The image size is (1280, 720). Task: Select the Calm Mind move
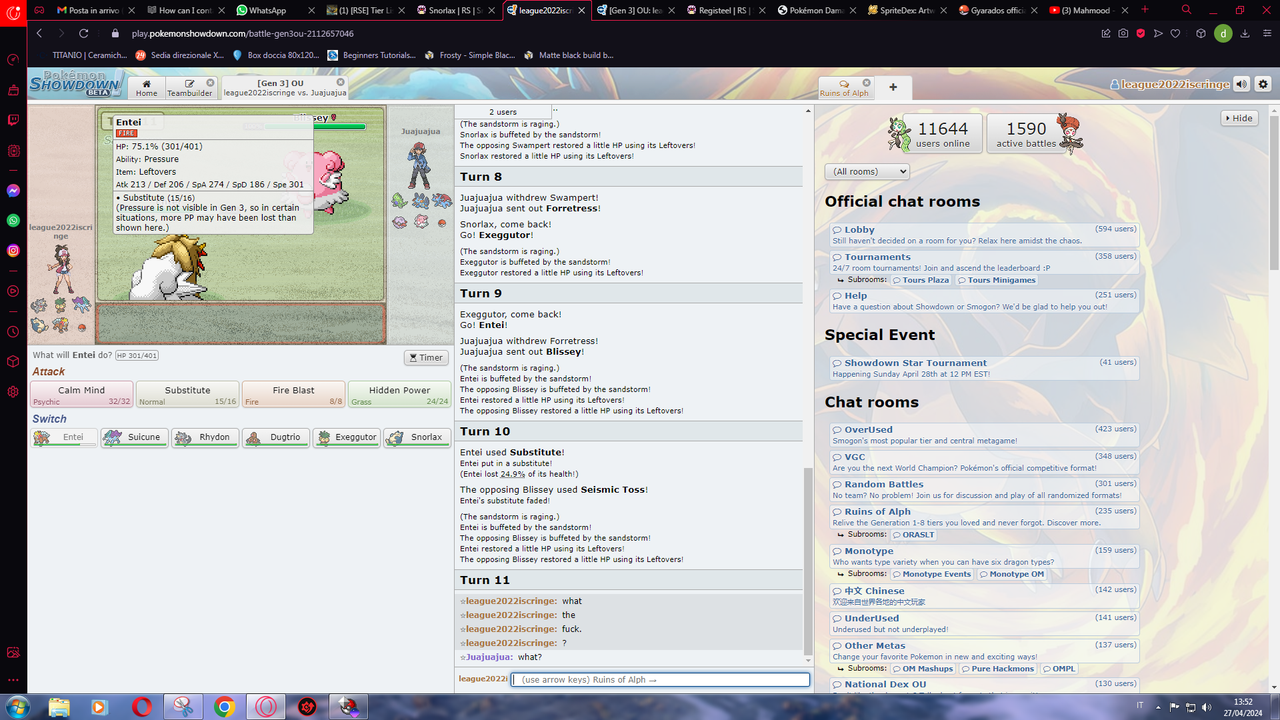[x=82, y=394]
